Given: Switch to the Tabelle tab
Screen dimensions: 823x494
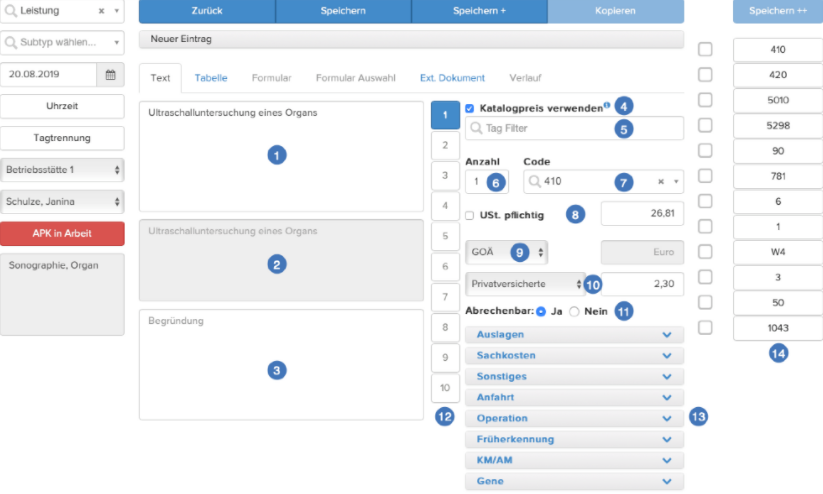Looking at the screenshot, I should point(211,78).
